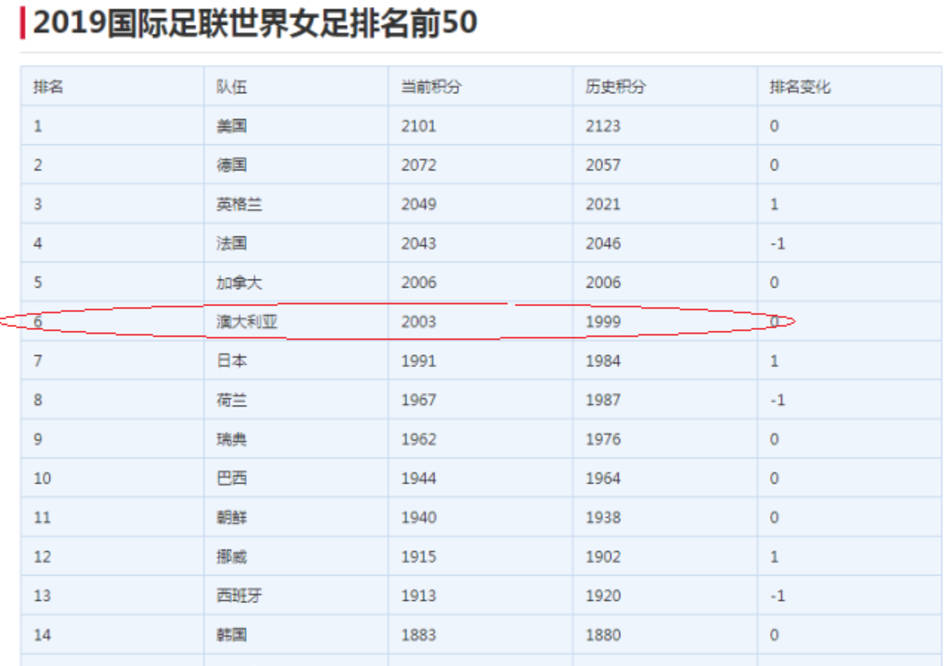
Task: Click 韩国's historical points value 1880
Action: pos(603,635)
